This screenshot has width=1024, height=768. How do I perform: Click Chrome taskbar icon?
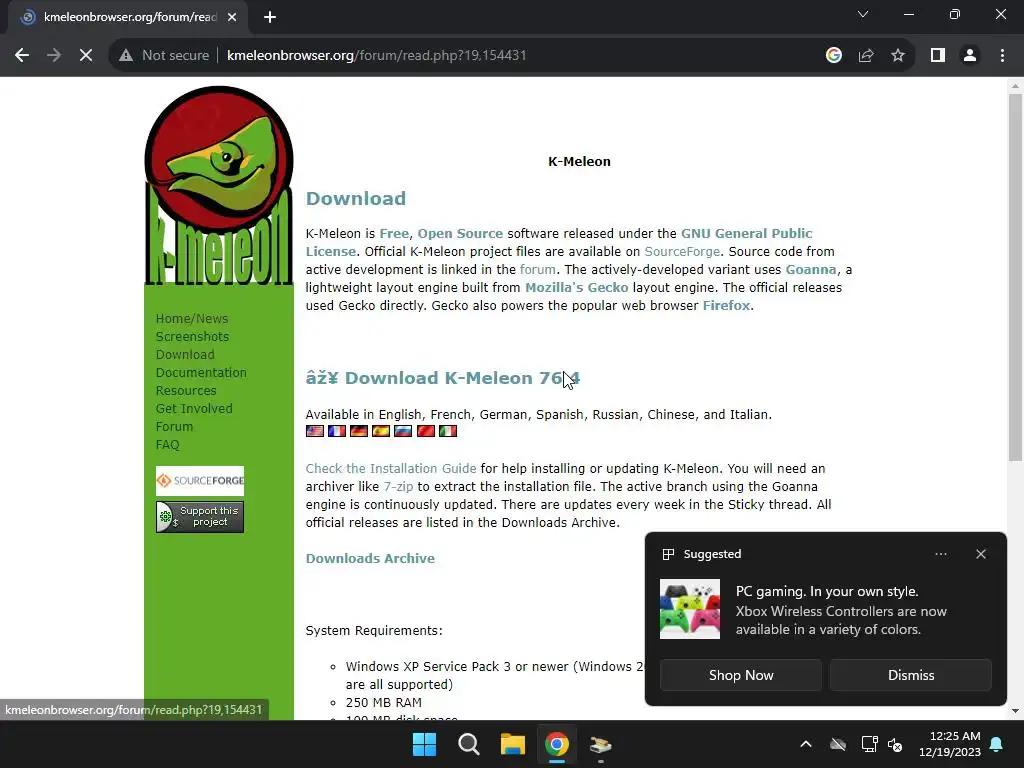[x=556, y=744]
